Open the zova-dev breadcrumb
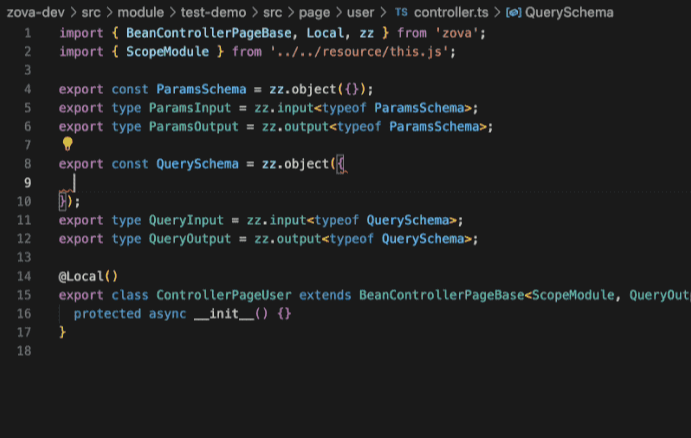Viewport: 691px width, 438px height. point(33,13)
